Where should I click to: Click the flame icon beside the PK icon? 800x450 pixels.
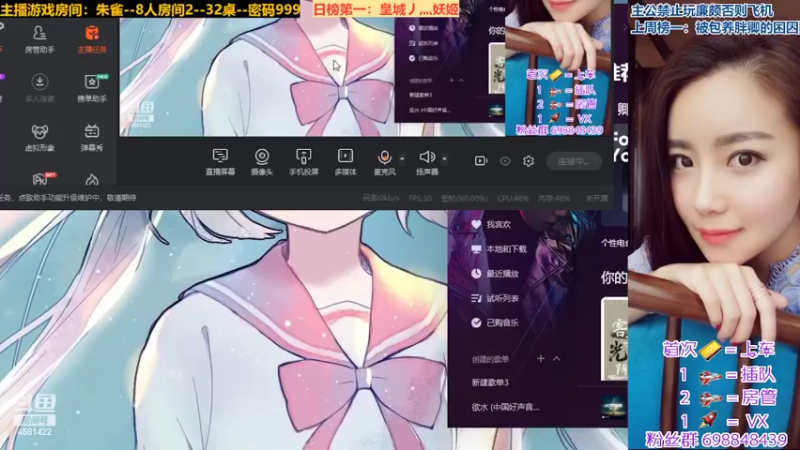click(x=92, y=179)
